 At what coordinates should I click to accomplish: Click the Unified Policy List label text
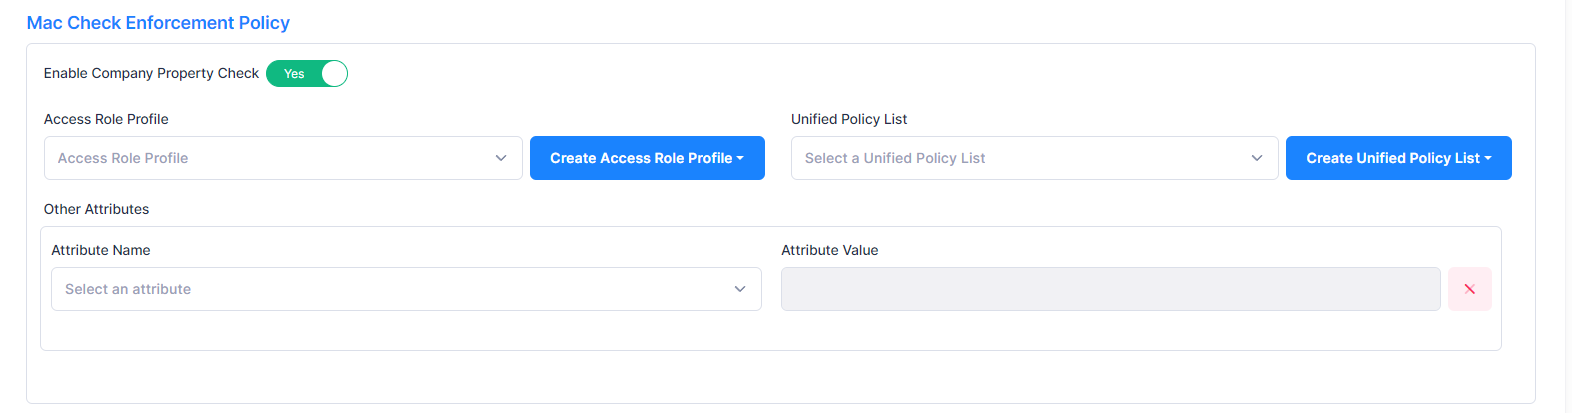coord(849,119)
